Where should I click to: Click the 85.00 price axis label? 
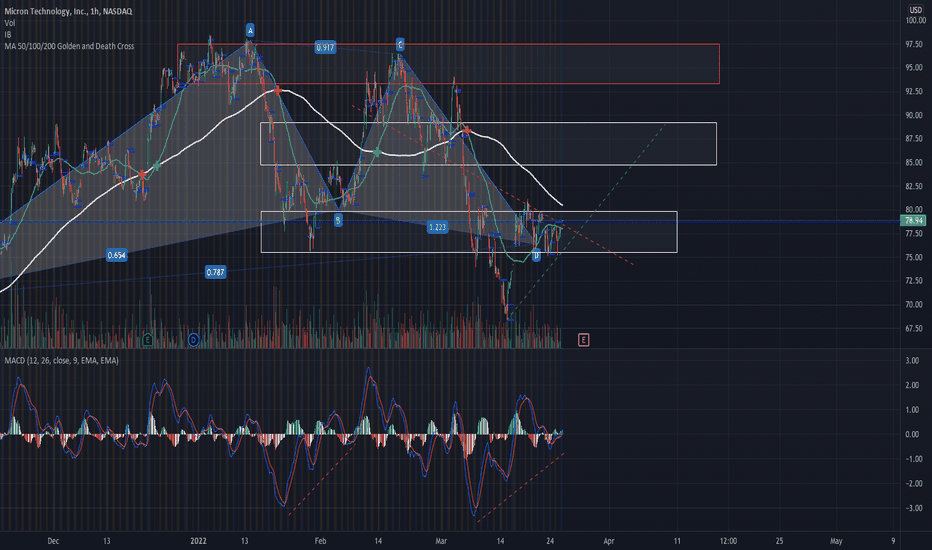coord(914,162)
